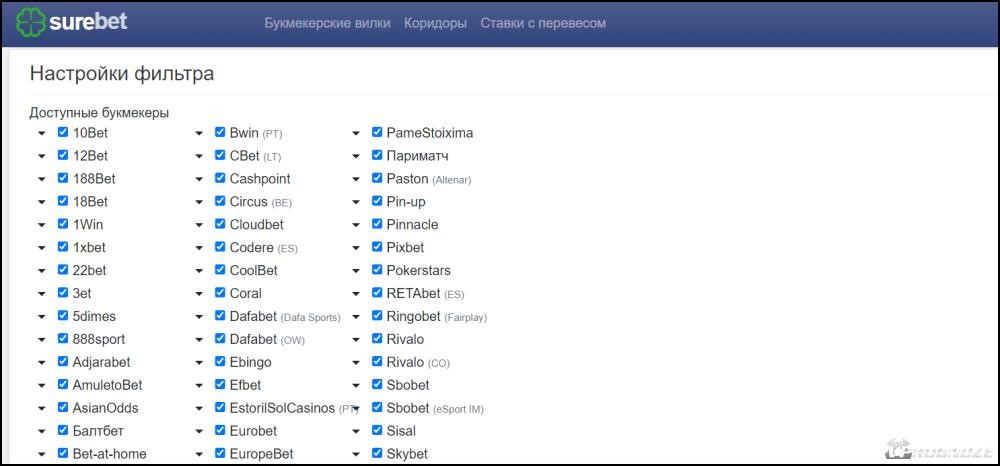This screenshot has height=466, width=1000.
Task: Toggle the Ebingo checkbox
Action: tap(219, 361)
